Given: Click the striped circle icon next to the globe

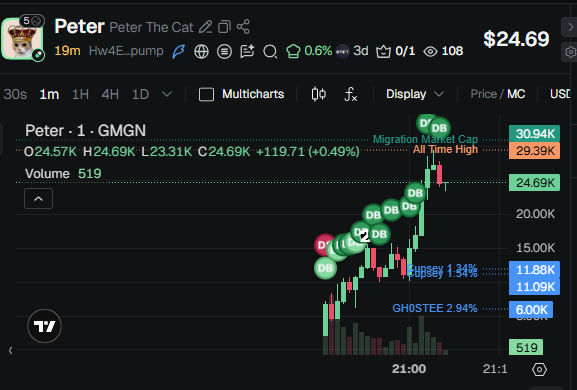Looking at the screenshot, I should [224, 51].
